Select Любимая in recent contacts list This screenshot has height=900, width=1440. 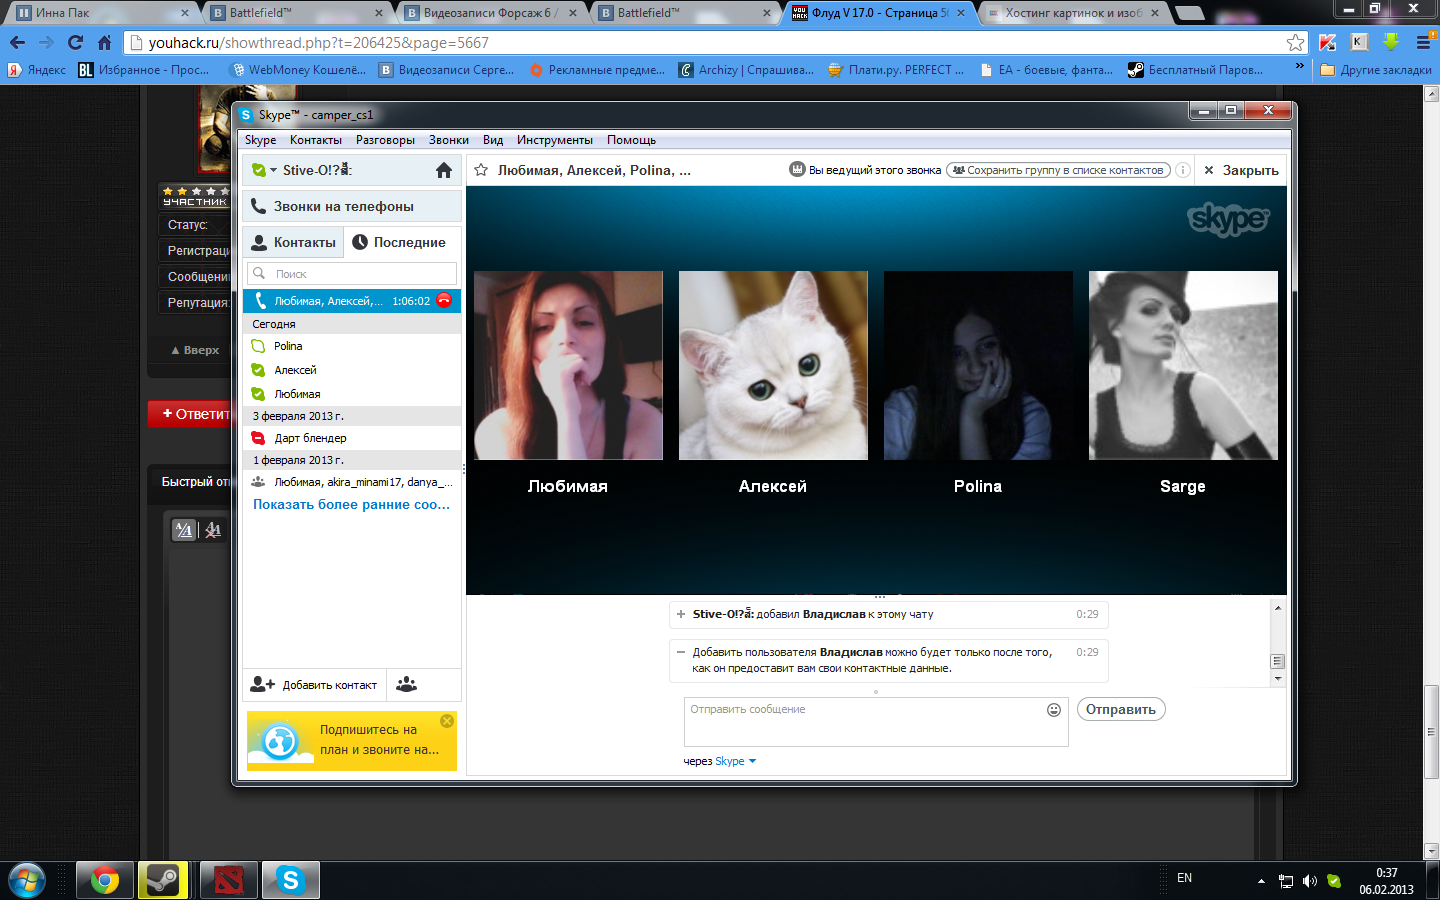tap(352, 394)
